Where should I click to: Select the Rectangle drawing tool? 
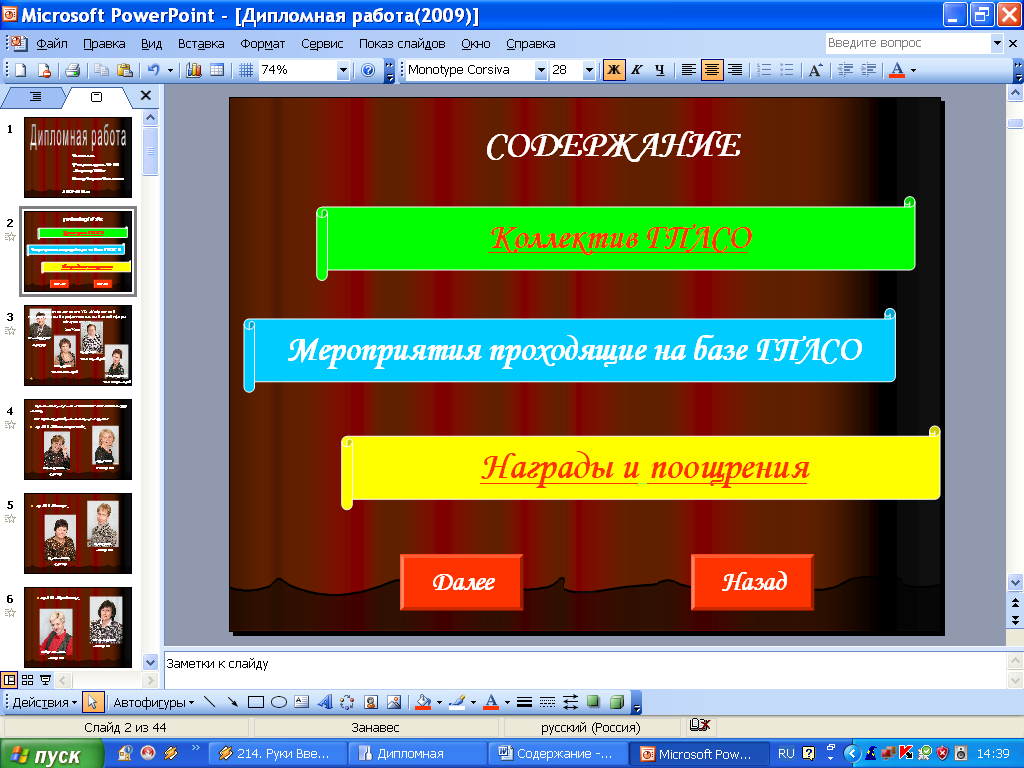[255, 702]
